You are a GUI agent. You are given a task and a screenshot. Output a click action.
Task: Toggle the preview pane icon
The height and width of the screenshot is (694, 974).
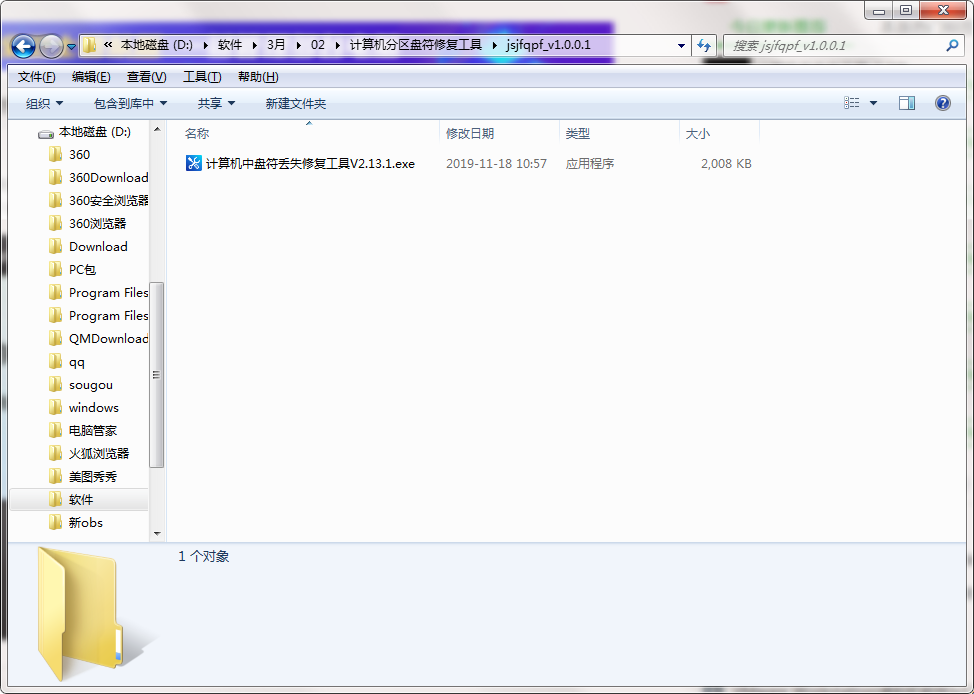pyautogui.click(x=907, y=103)
